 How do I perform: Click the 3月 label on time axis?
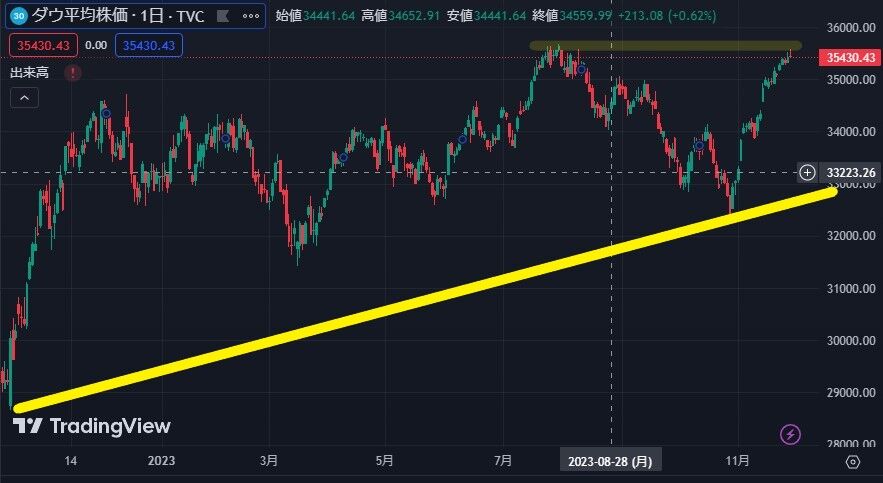(x=269, y=461)
